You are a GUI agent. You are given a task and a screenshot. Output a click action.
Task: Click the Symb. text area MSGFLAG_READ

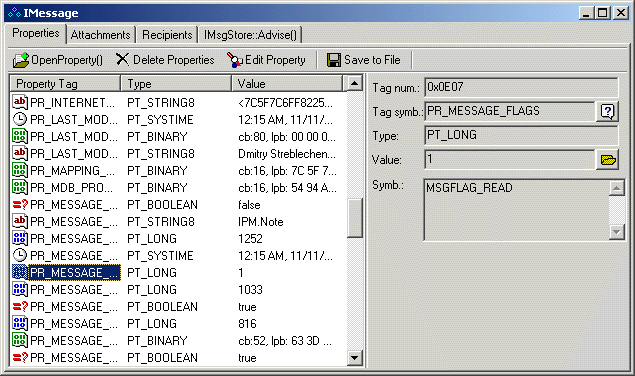pyautogui.click(x=516, y=210)
